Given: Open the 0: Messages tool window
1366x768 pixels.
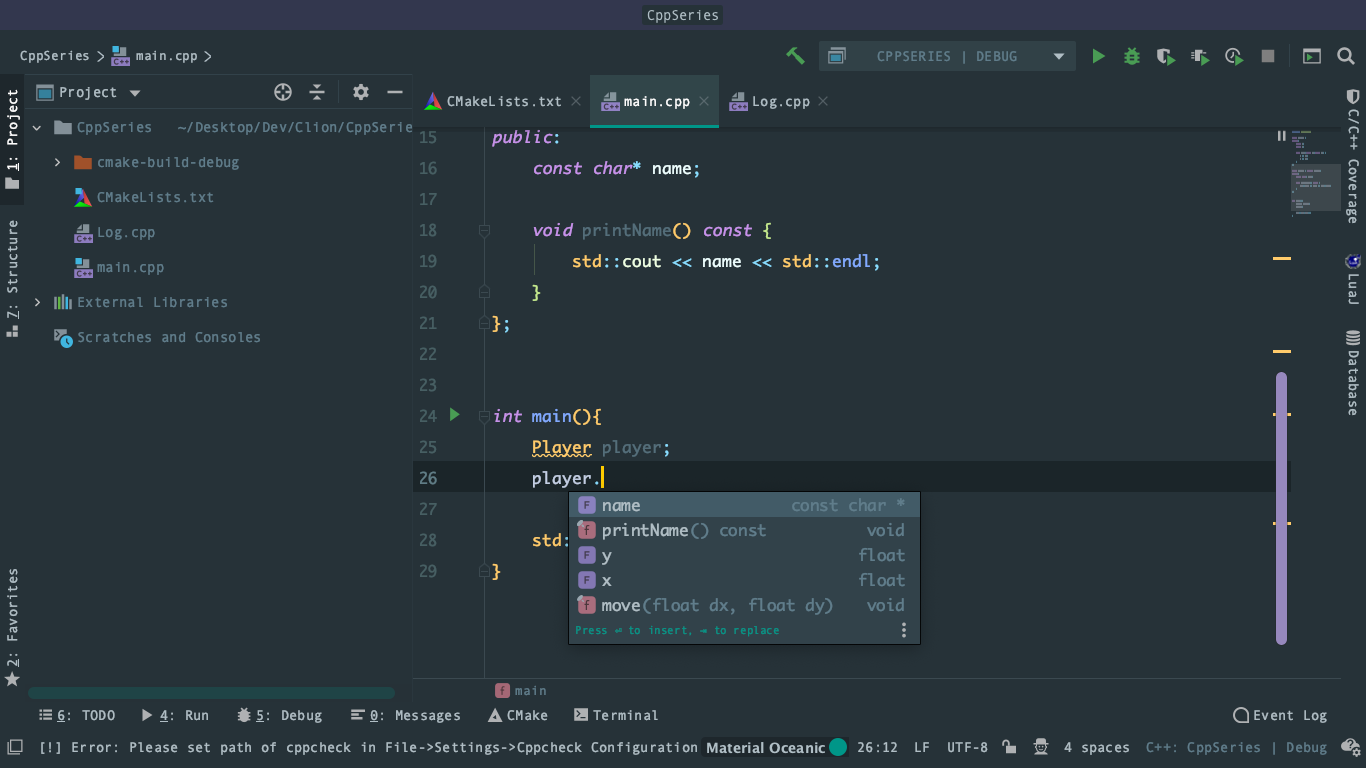Looking at the screenshot, I should pos(406,715).
